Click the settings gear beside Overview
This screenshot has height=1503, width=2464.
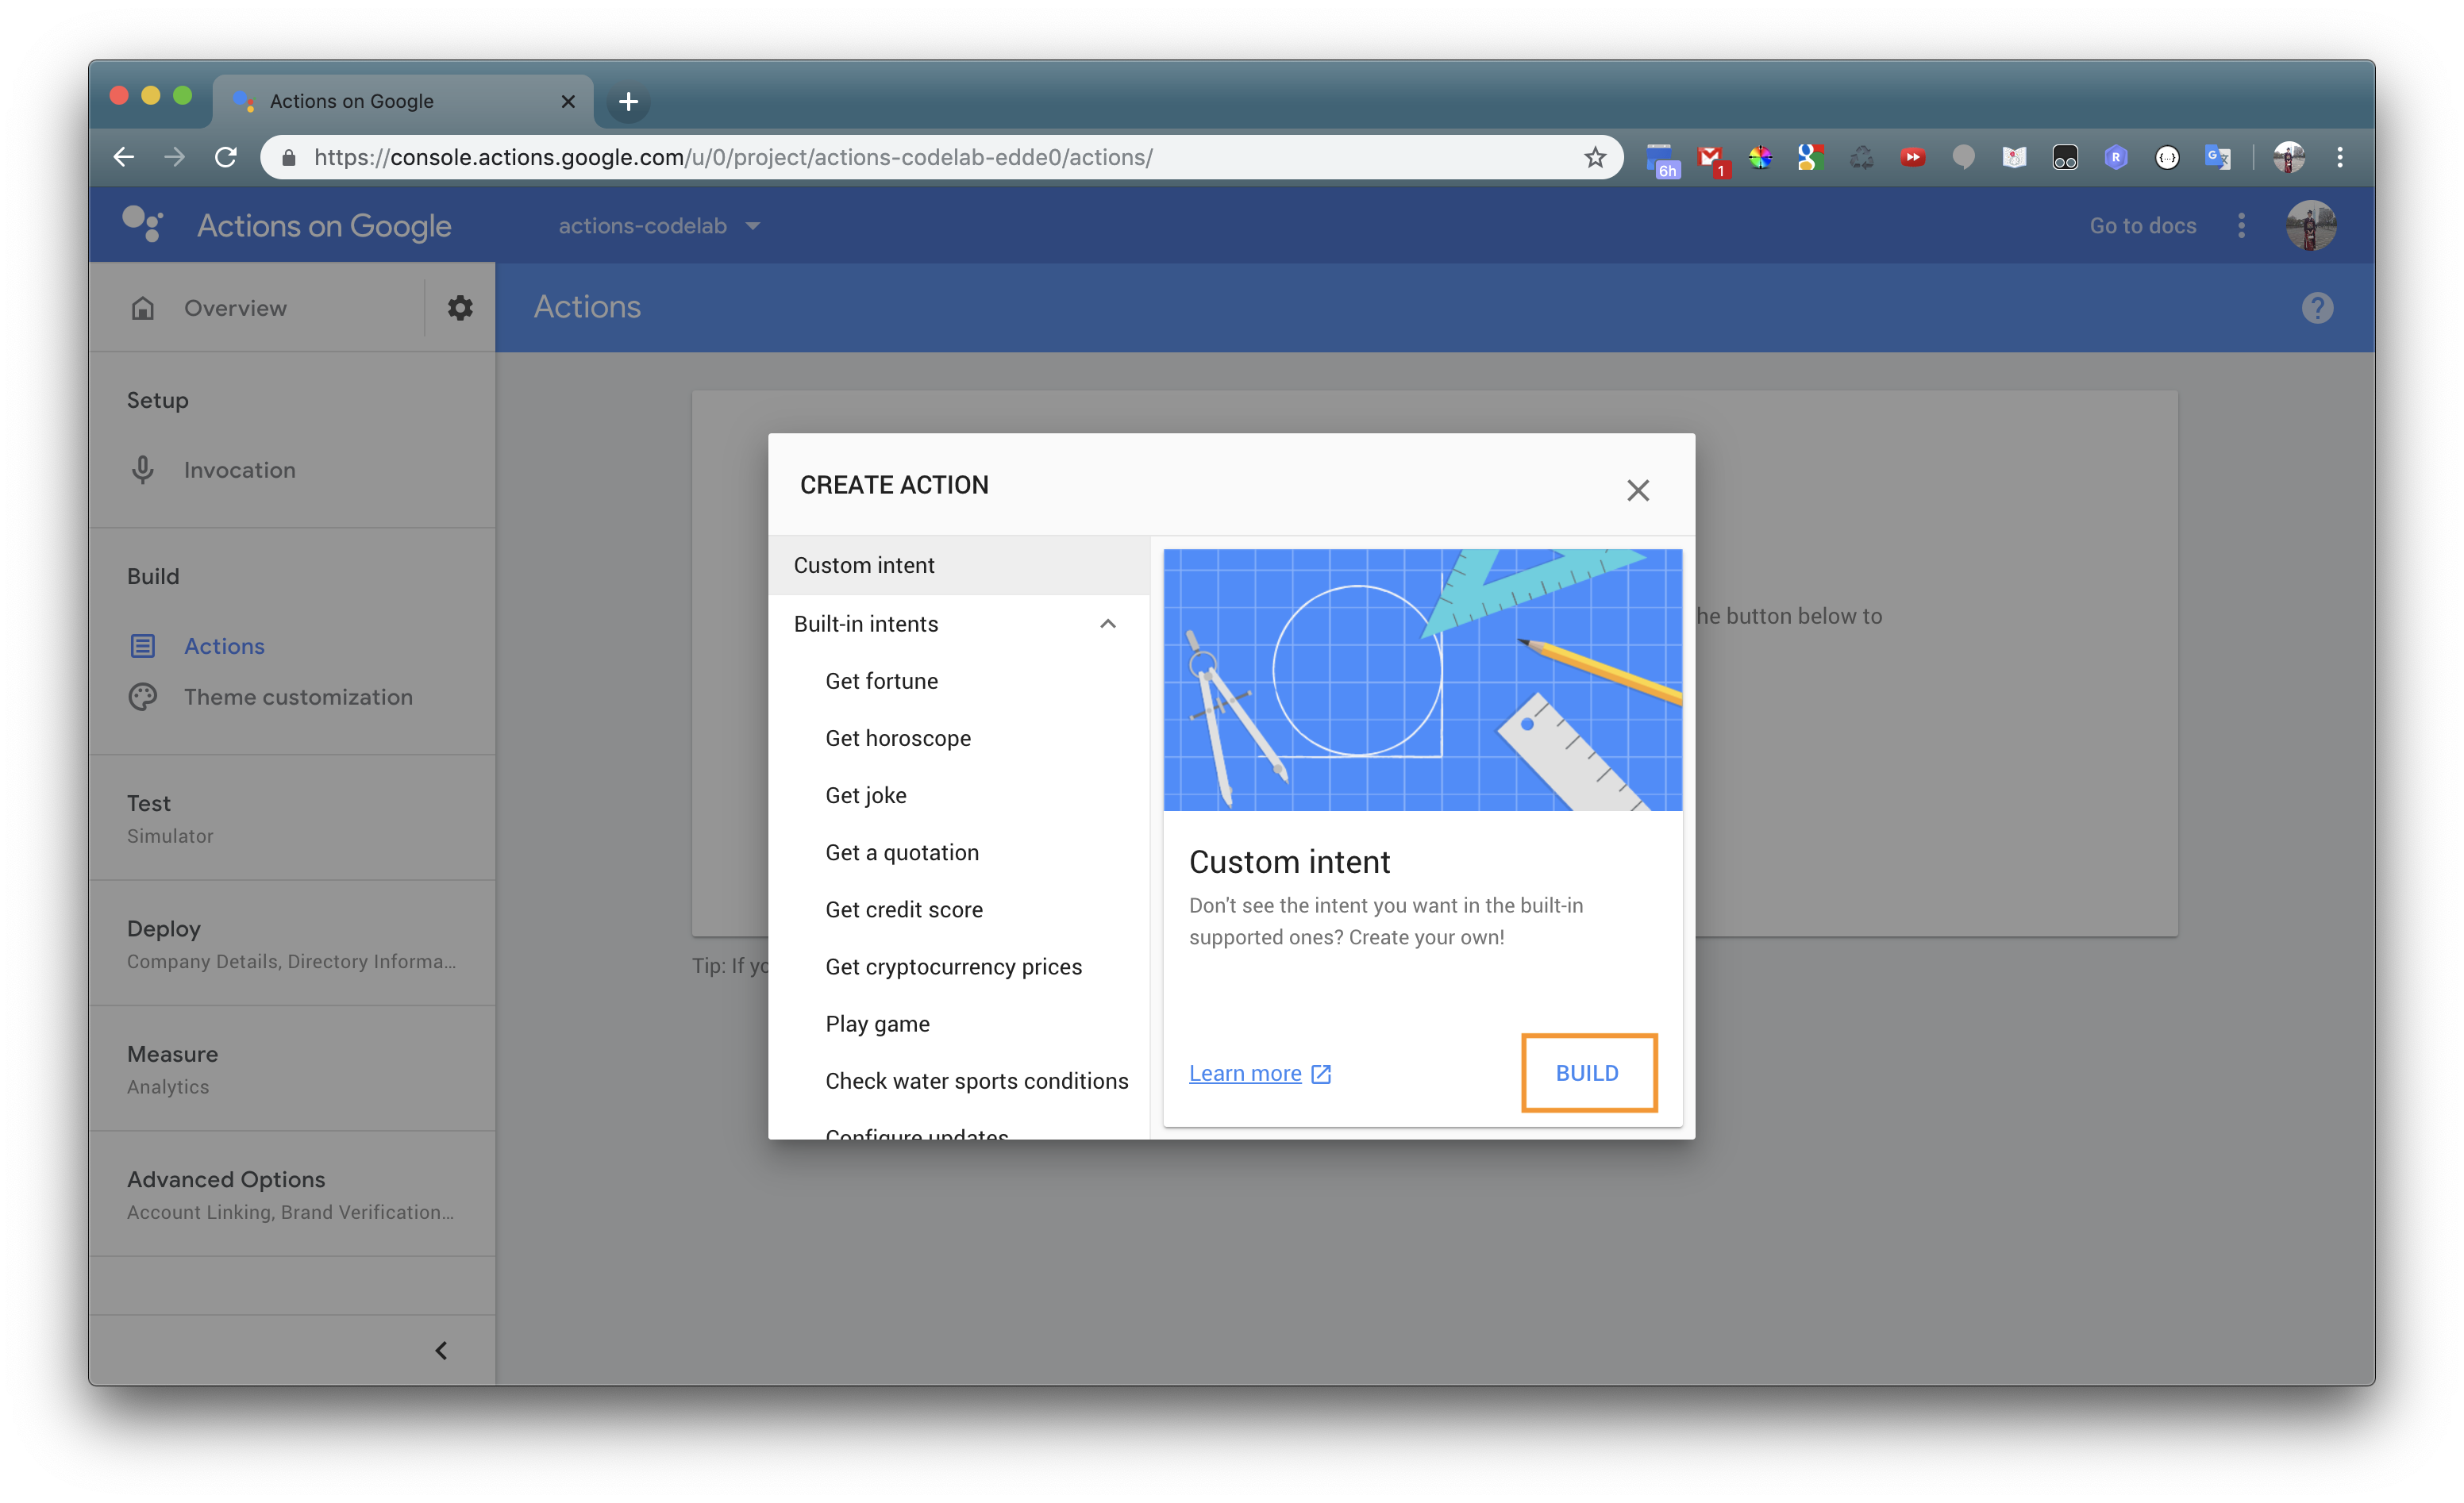coord(460,307)
